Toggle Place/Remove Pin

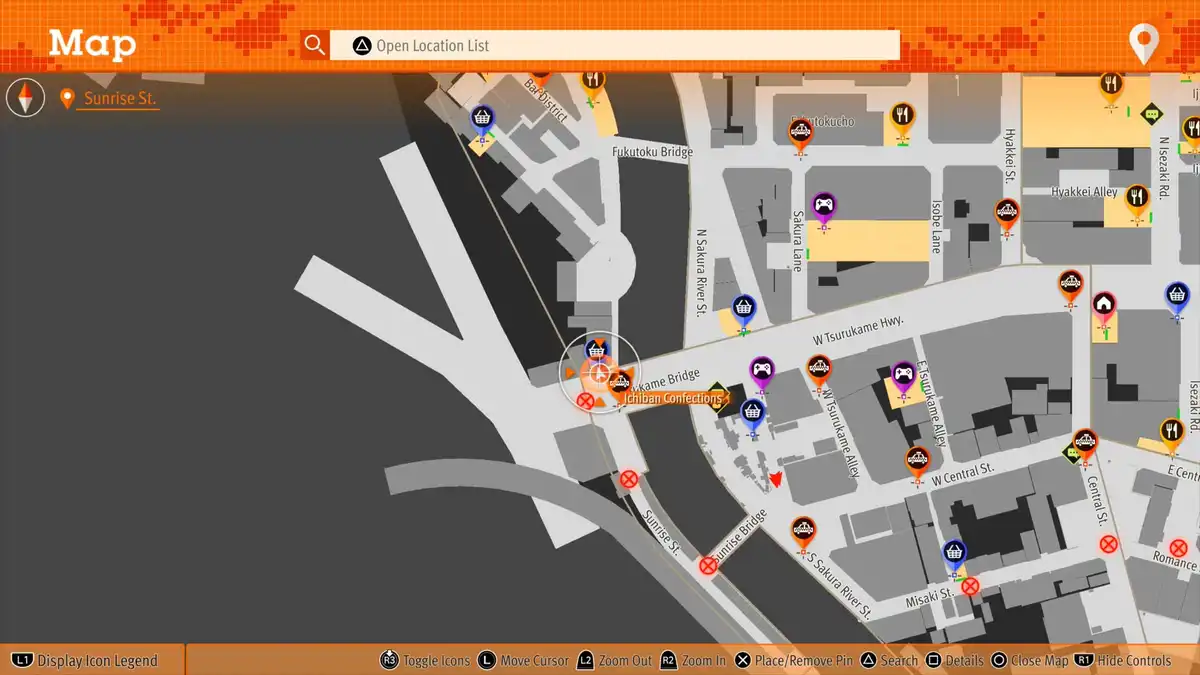[x=796, y=660]
